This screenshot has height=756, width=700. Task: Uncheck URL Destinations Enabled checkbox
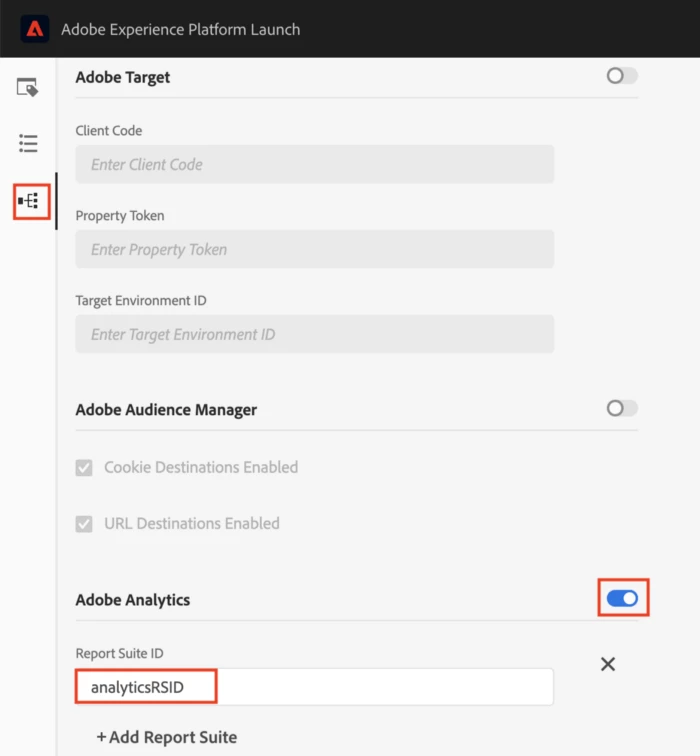click(x=84, y=524)
